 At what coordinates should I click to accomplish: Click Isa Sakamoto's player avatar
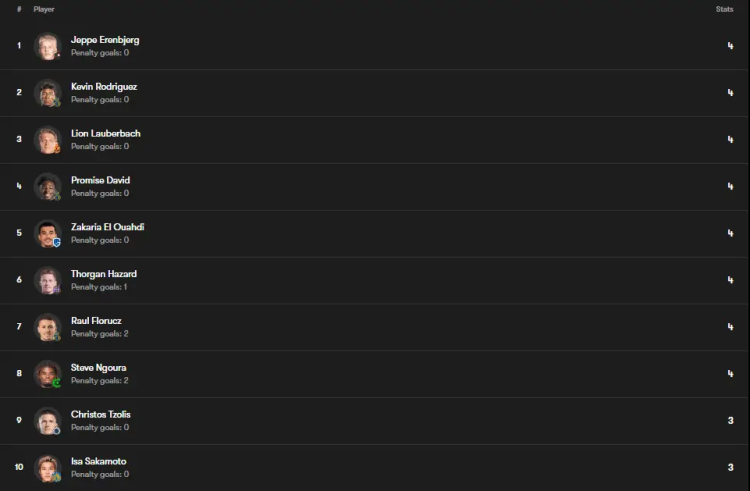pyautogui.click(x=48, y=468)
